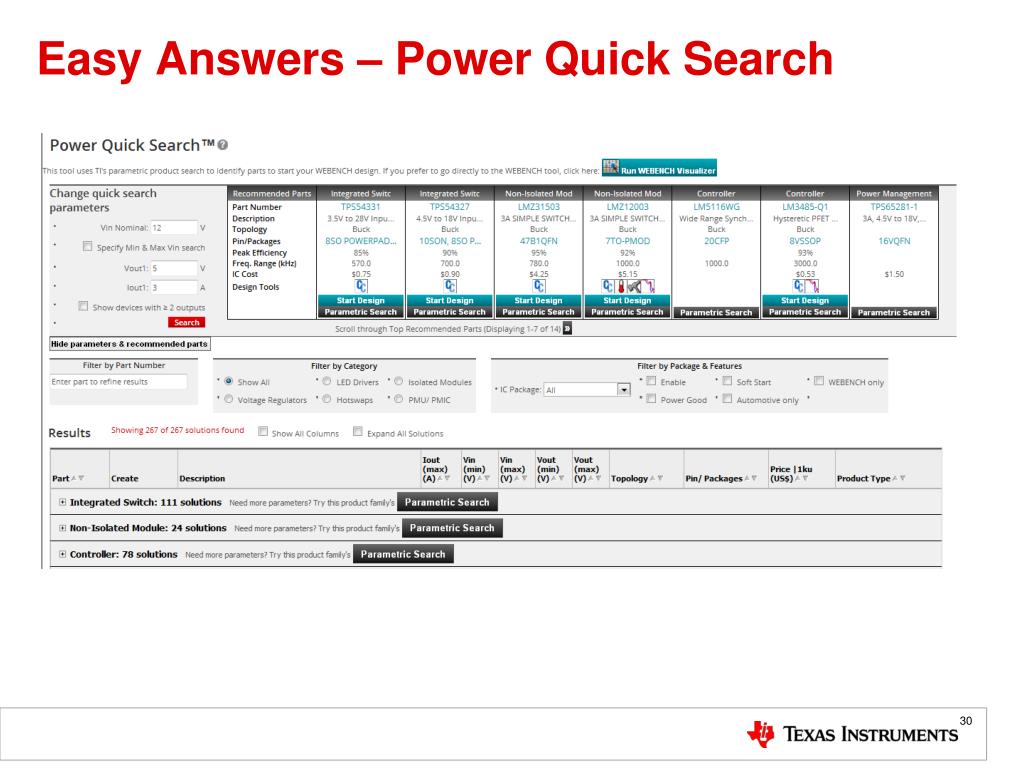Focus the Vin Nominal input field

point(174,228)
